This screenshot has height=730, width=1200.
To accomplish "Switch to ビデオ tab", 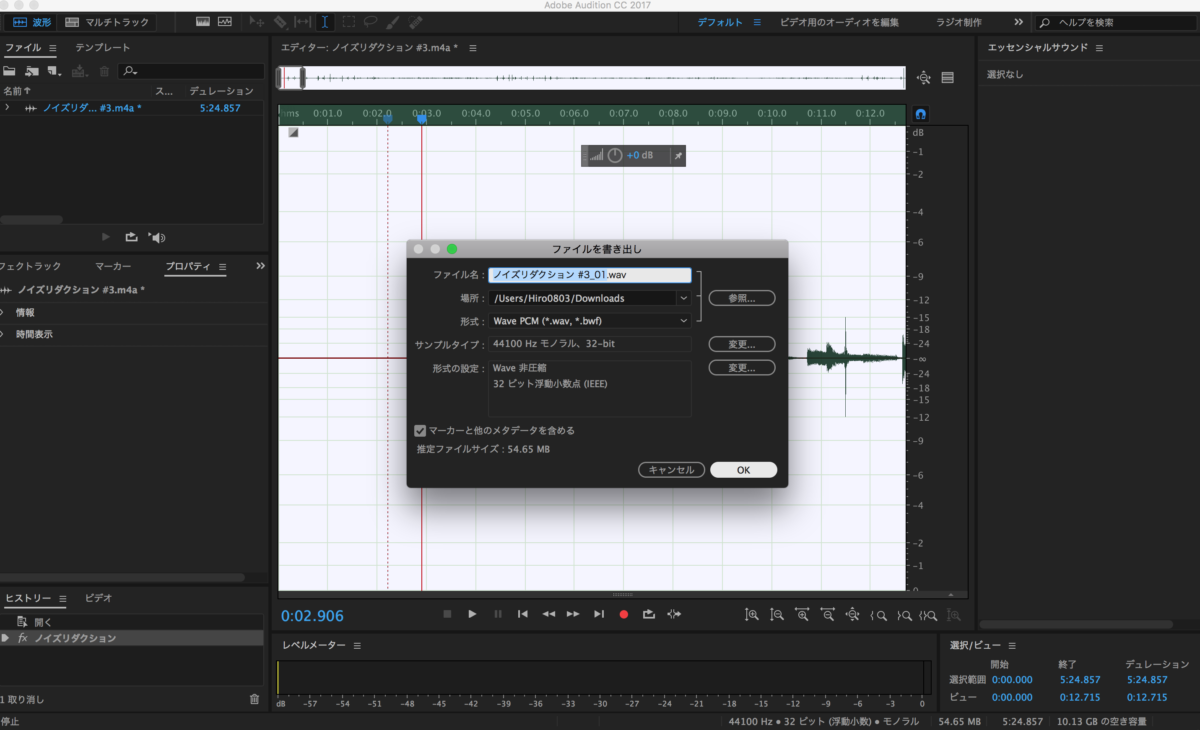I will click(98, 598).
